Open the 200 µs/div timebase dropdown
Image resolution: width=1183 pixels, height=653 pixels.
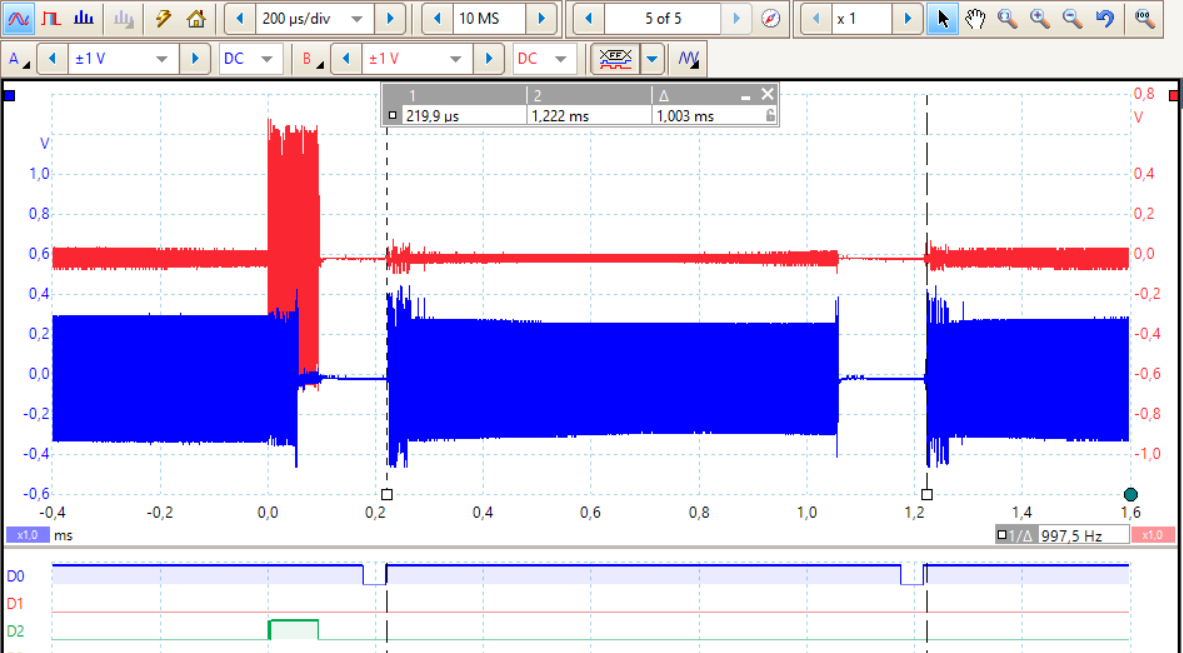356,18
